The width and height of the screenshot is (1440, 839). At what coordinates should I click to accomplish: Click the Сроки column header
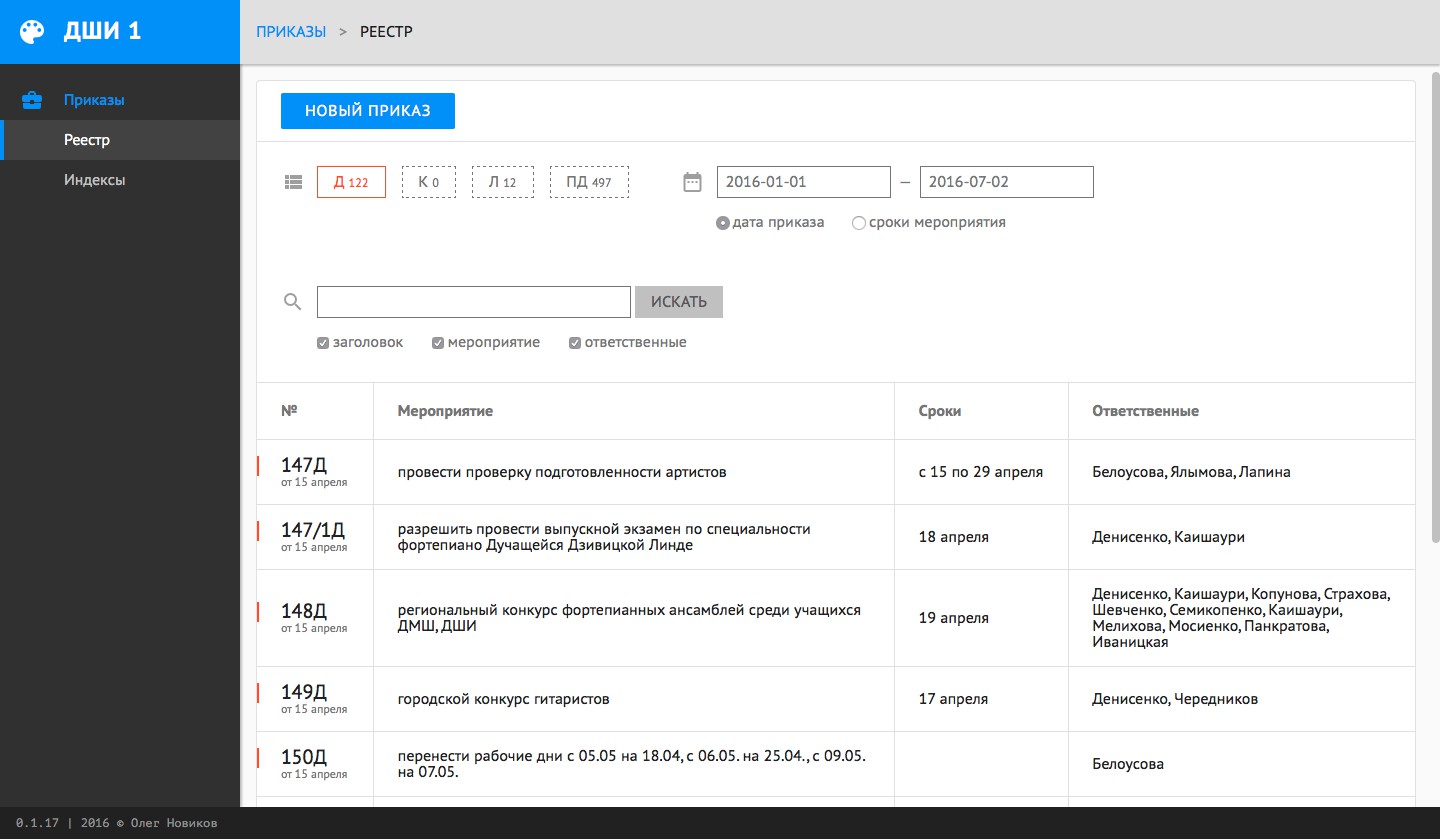940,411
